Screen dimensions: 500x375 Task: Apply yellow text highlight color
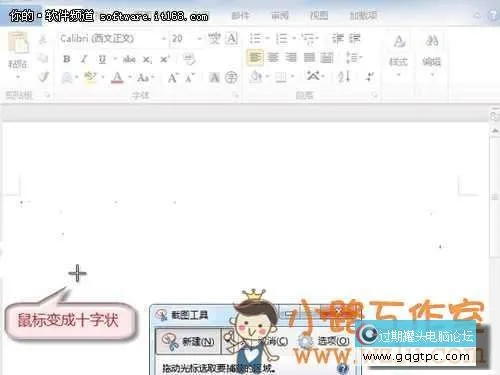(90, 78)
